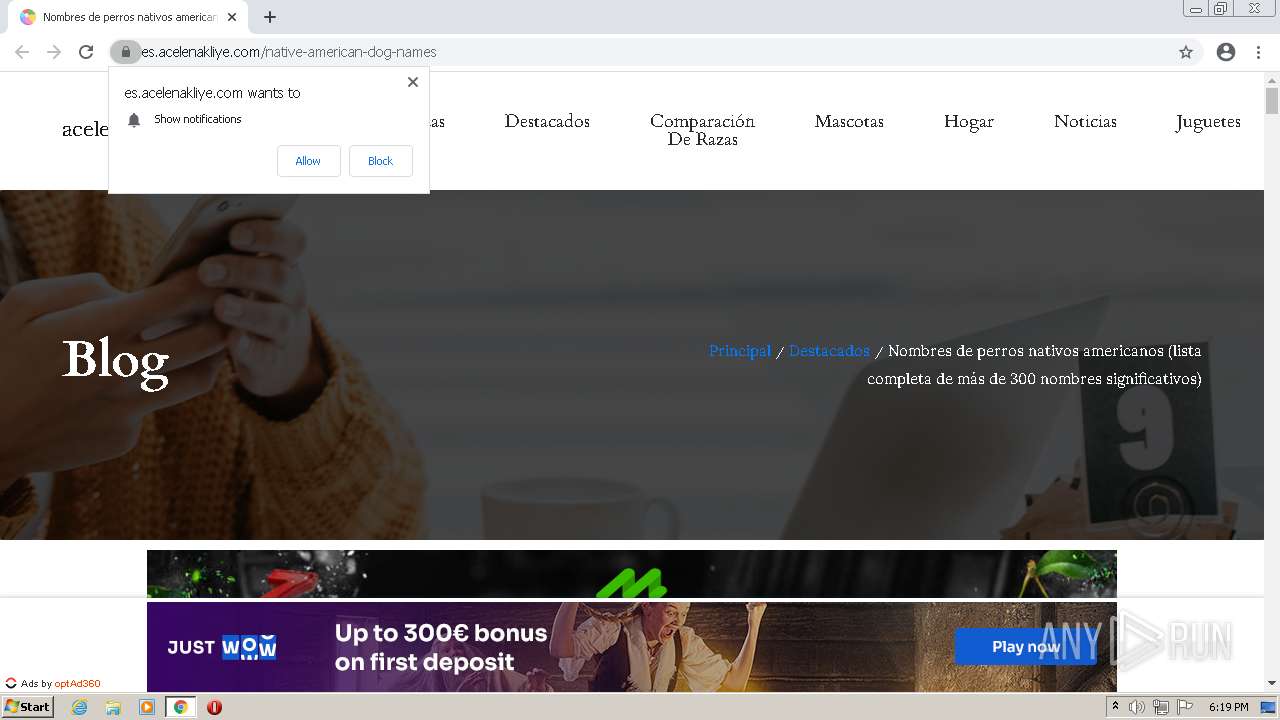Switch to Chrome in the taskbar
This screenshot has width=1280, height=720.
[x=181, y=707]
